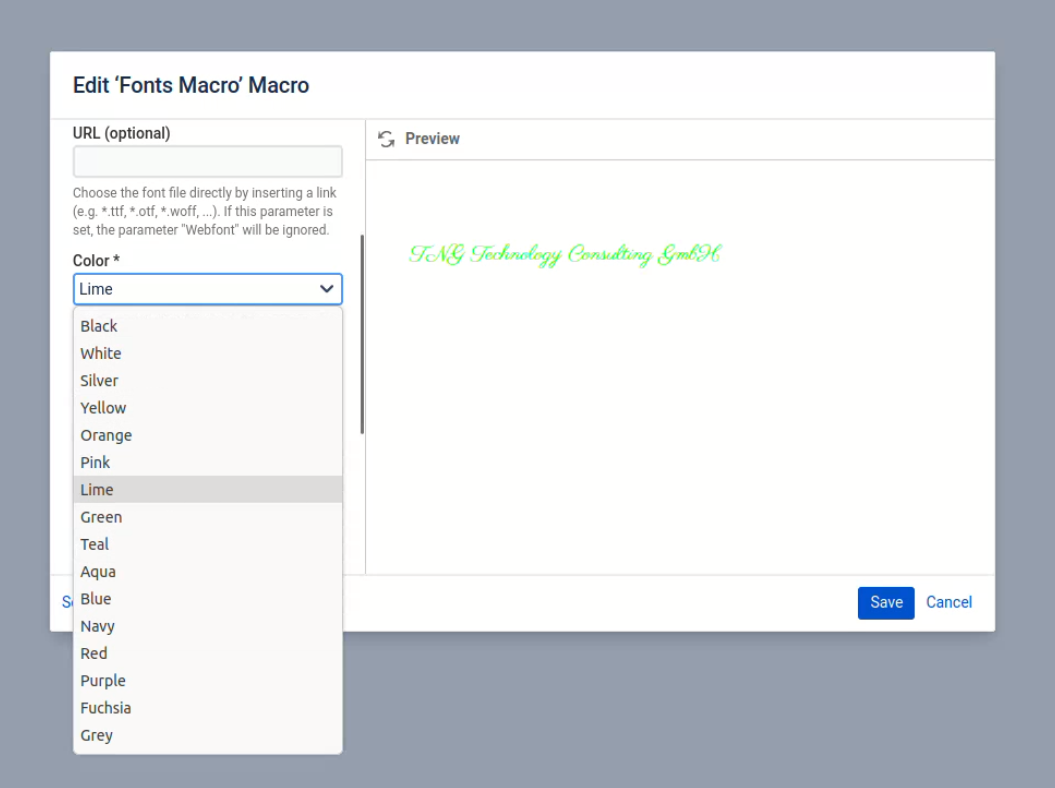Click the Save button

pyautogui.click(x=886, y=602)
